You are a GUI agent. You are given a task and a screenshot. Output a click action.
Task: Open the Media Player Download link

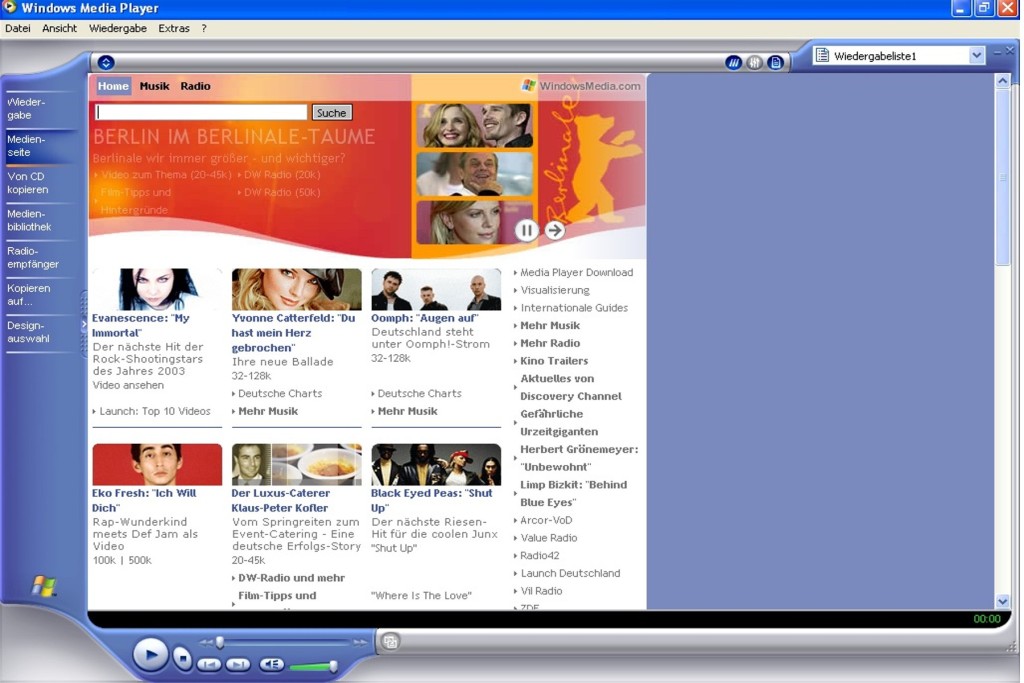pos(577,272)
